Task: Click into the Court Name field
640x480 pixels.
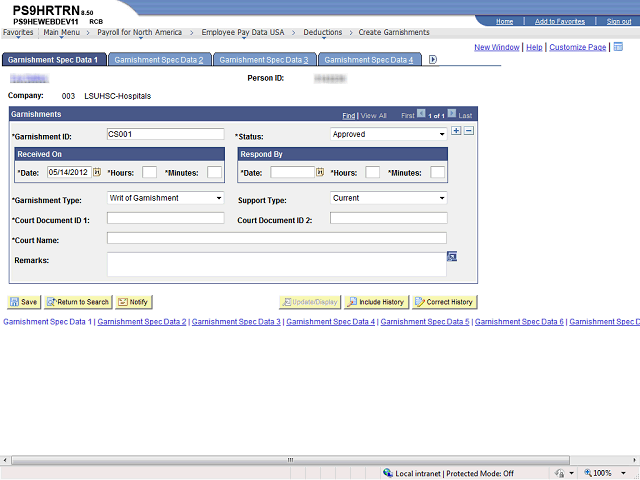Action: (276, 238)
